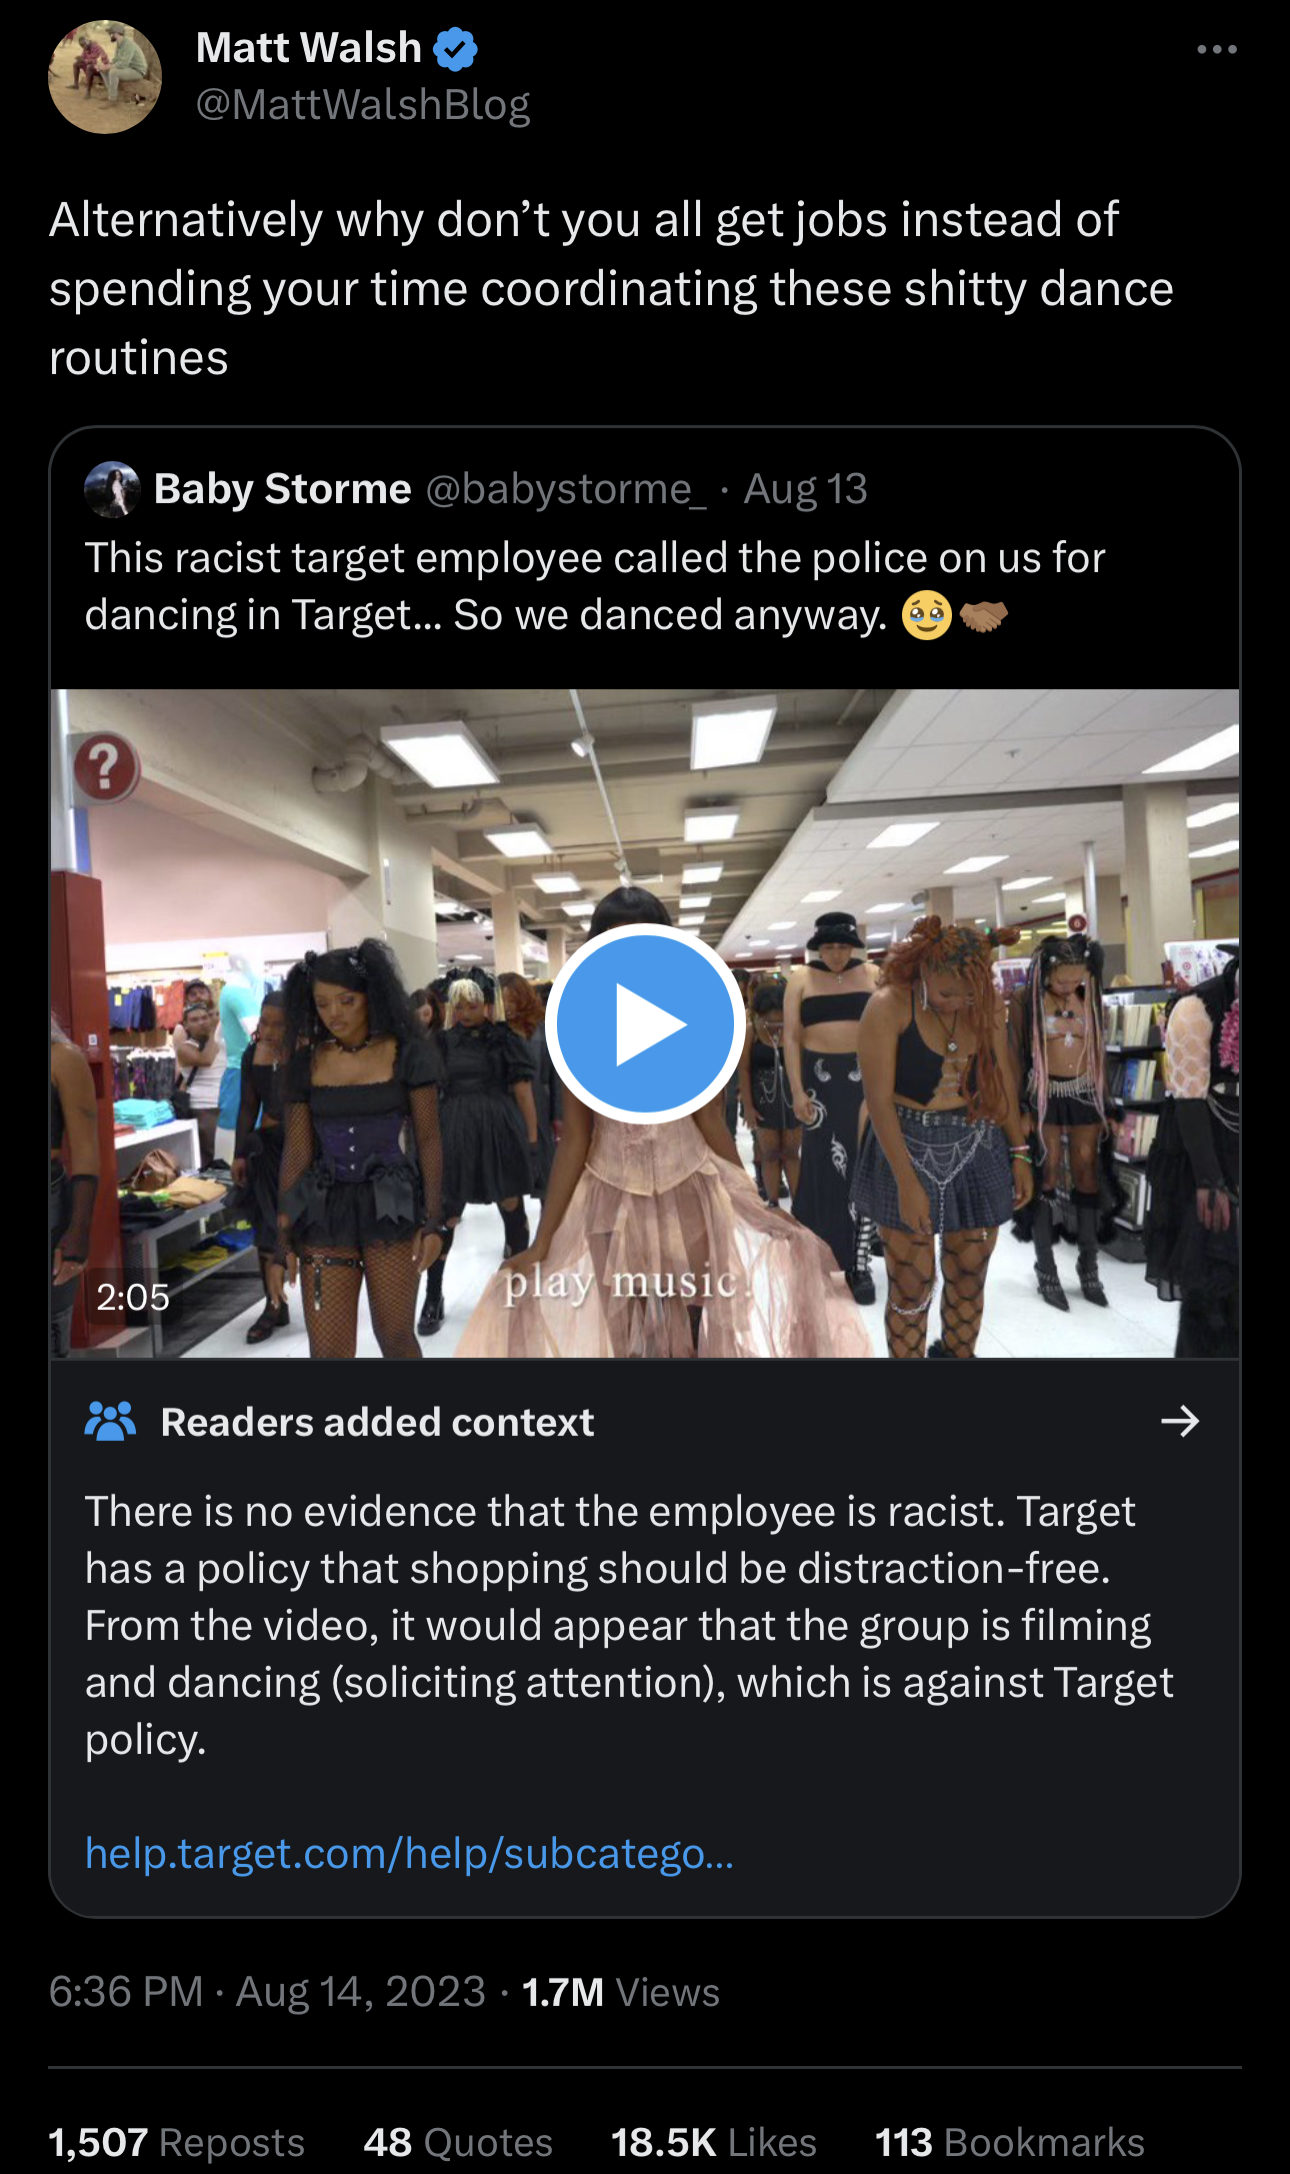
Task: Open the help.target.com policy link
Action: click(410, 1853)
